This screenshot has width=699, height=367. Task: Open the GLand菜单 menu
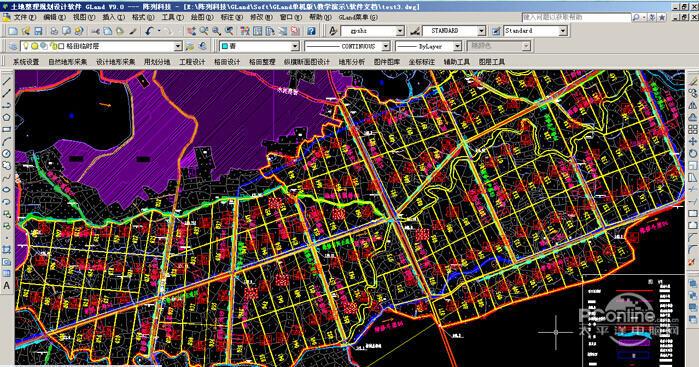(358, 17)
